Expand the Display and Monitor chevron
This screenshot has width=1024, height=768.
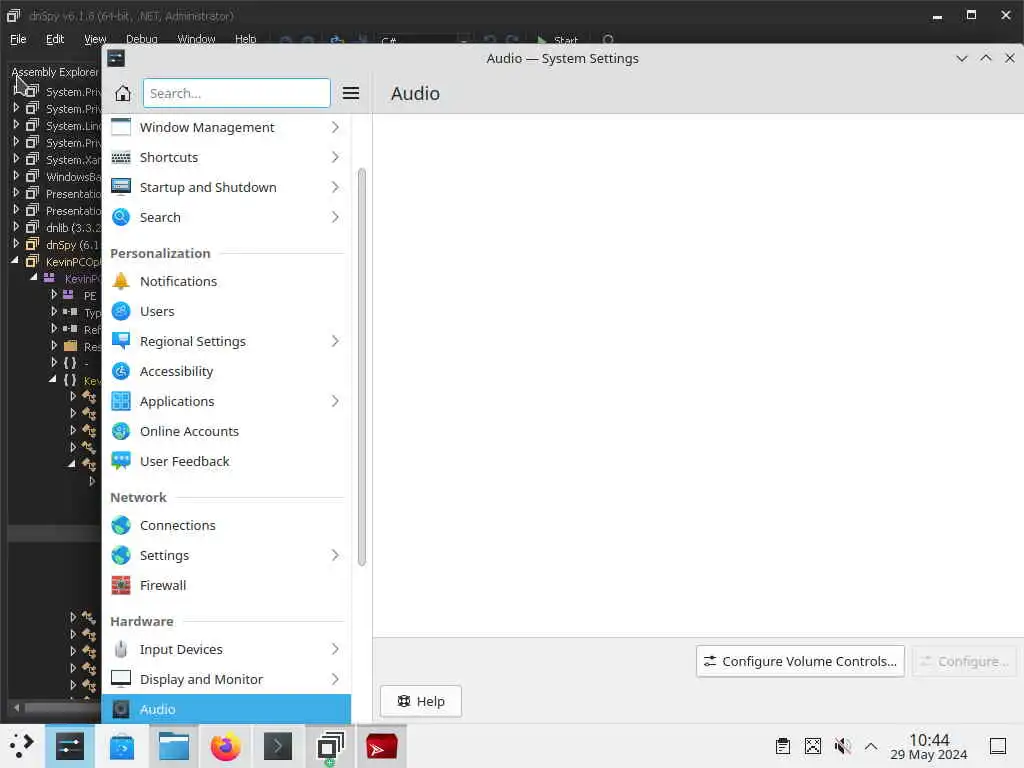coord(335,680)
